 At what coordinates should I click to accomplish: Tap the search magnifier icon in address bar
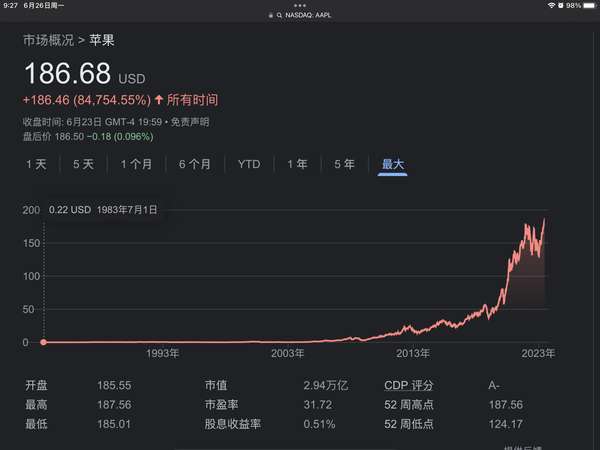pos(279,15)
